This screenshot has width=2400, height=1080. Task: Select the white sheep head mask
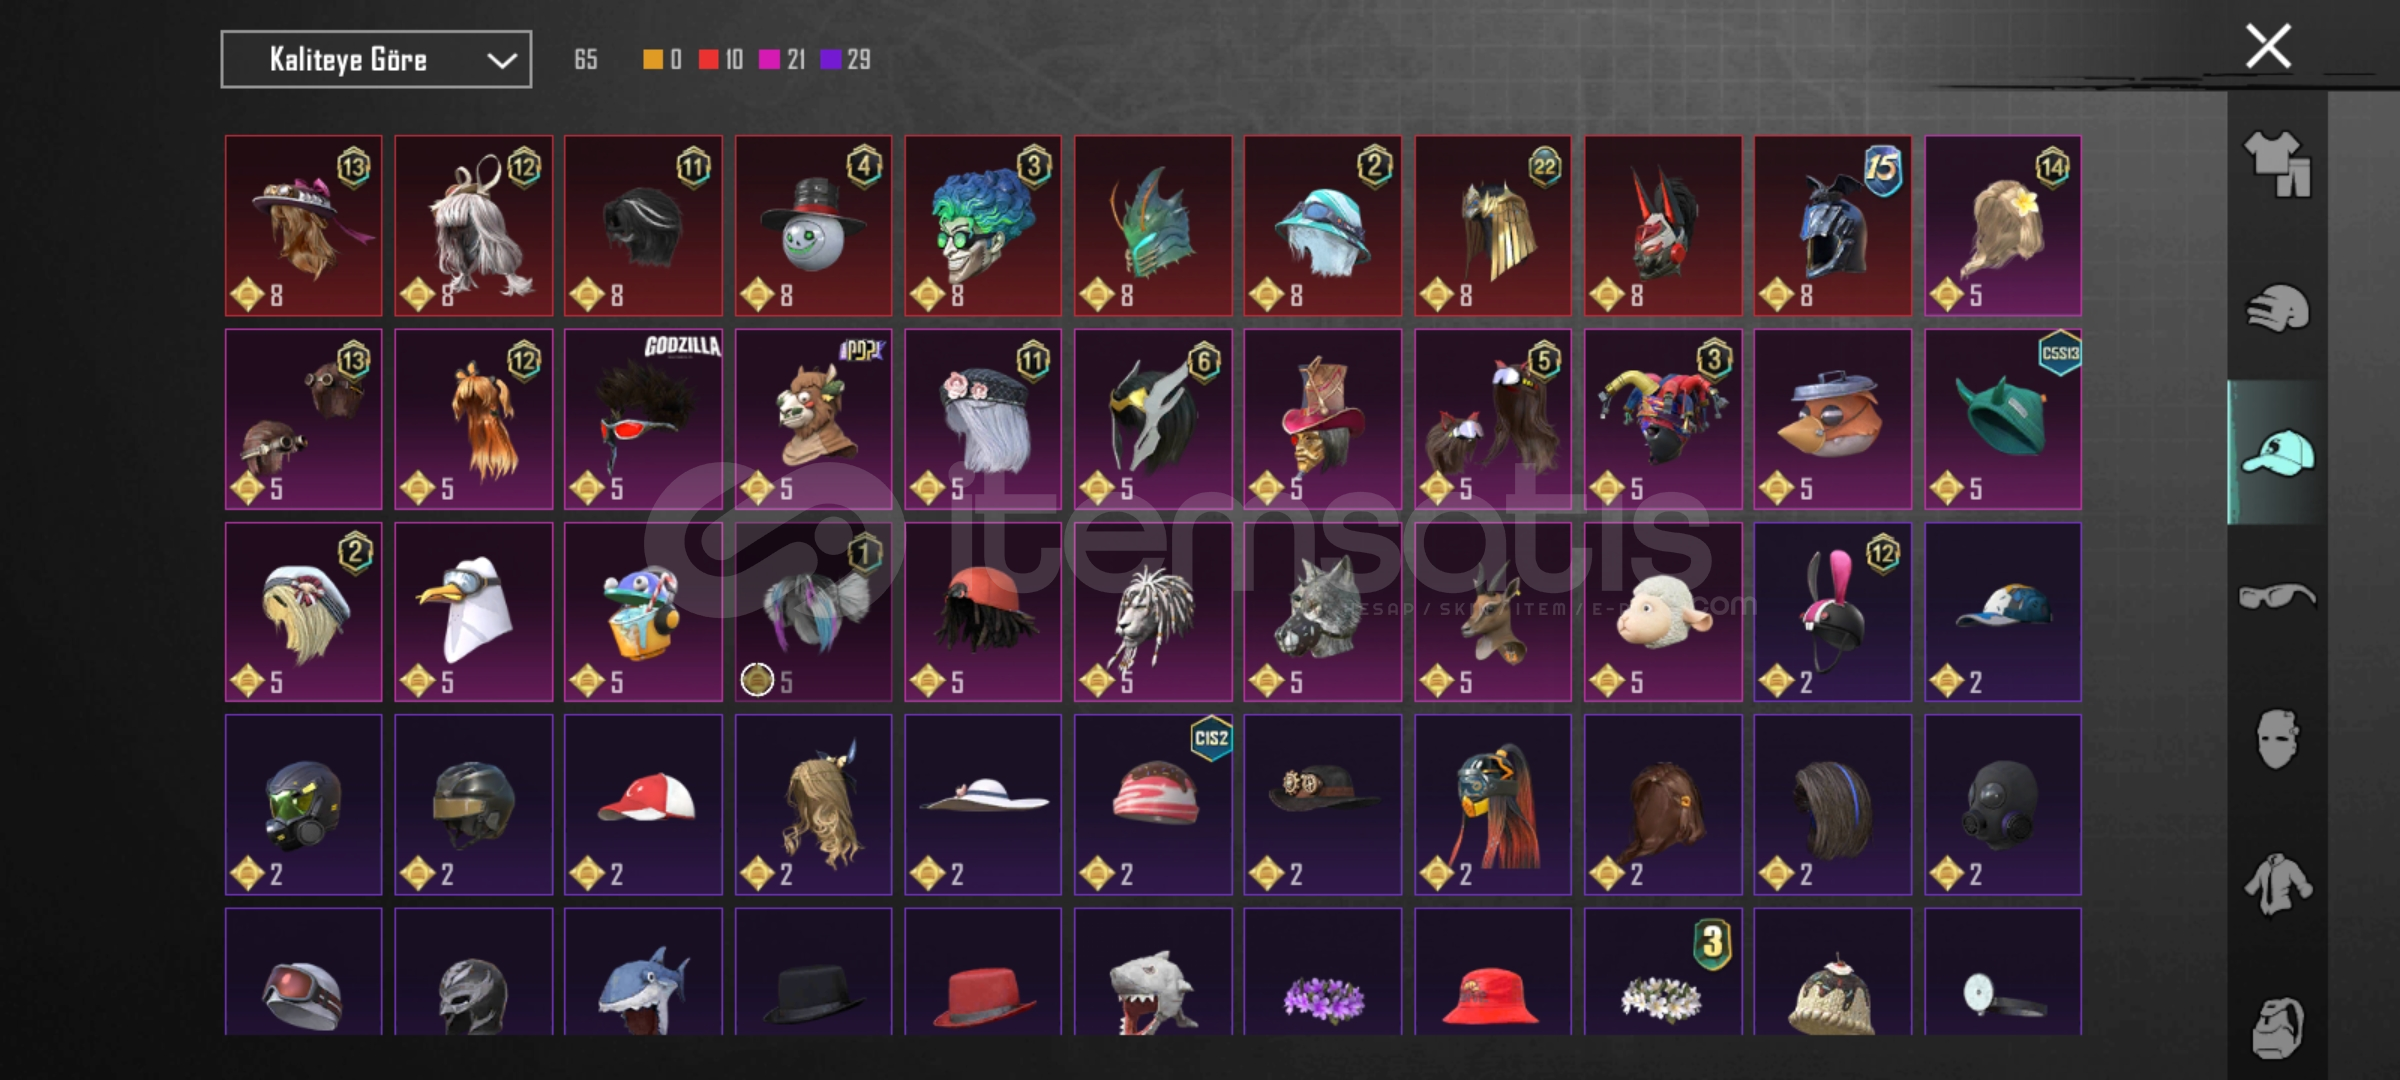tap(1662, 612)
